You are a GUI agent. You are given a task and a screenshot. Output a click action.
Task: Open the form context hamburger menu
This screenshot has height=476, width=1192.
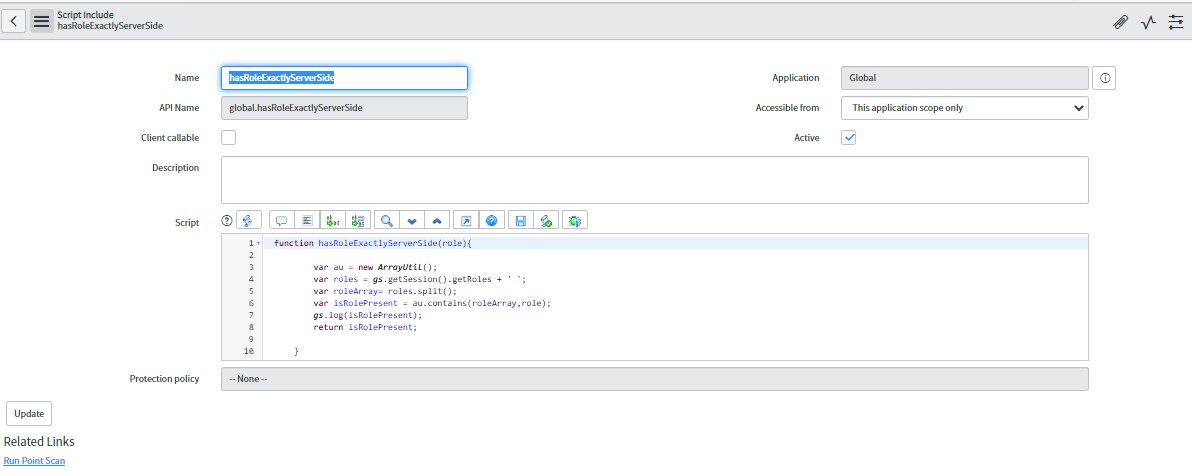41,21
